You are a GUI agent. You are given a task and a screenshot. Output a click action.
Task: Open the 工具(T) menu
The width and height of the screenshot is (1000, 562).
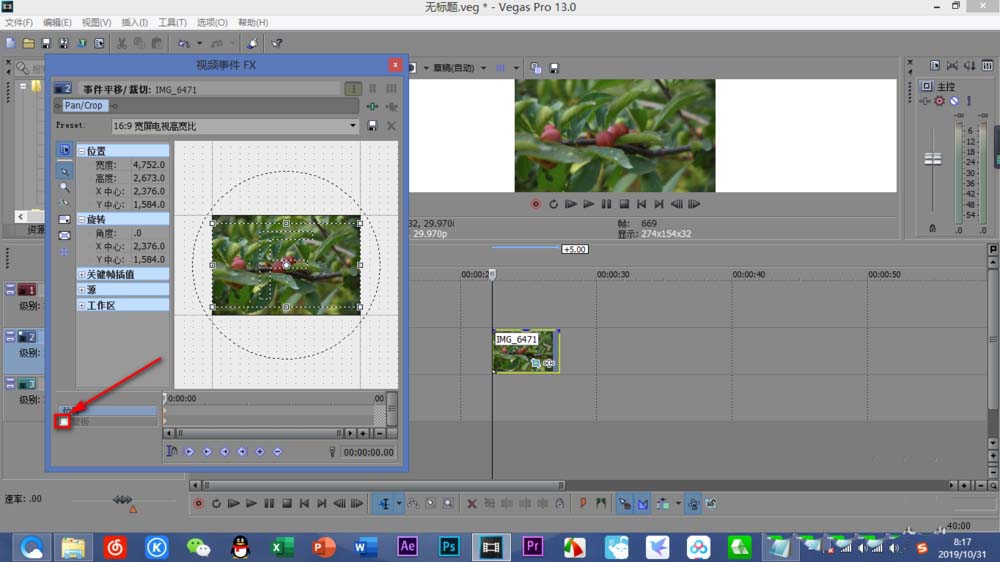tap(172, 22)
